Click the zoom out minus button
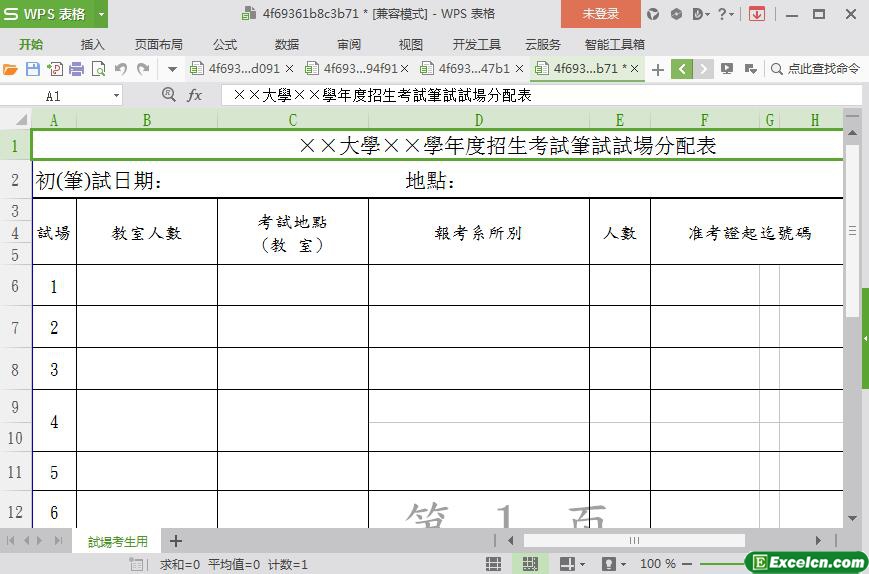Image resolution: width=869 pixels, height=574 pixels. point(687,564)
